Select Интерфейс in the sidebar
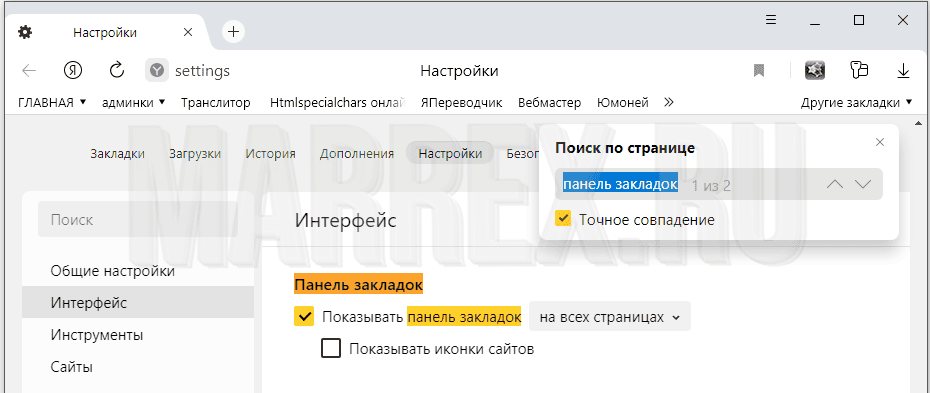Viewport: 930px width, 393px height. pyautogui.click(x=138, y=303)
